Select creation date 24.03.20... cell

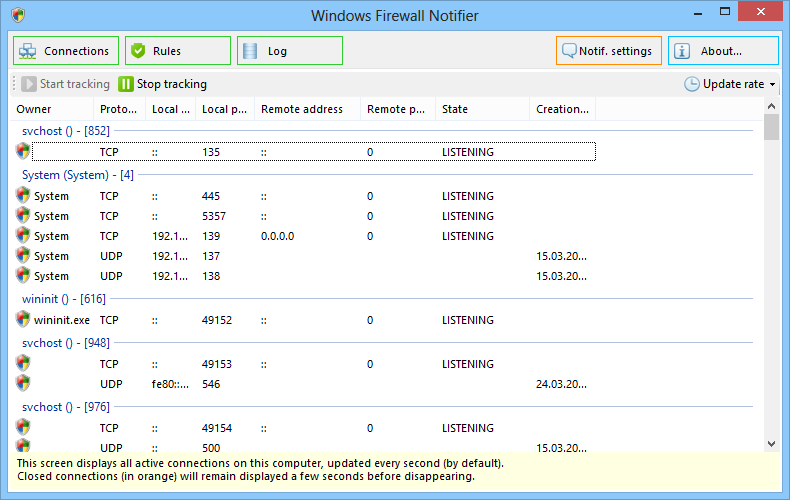click(x=561, y=384)
